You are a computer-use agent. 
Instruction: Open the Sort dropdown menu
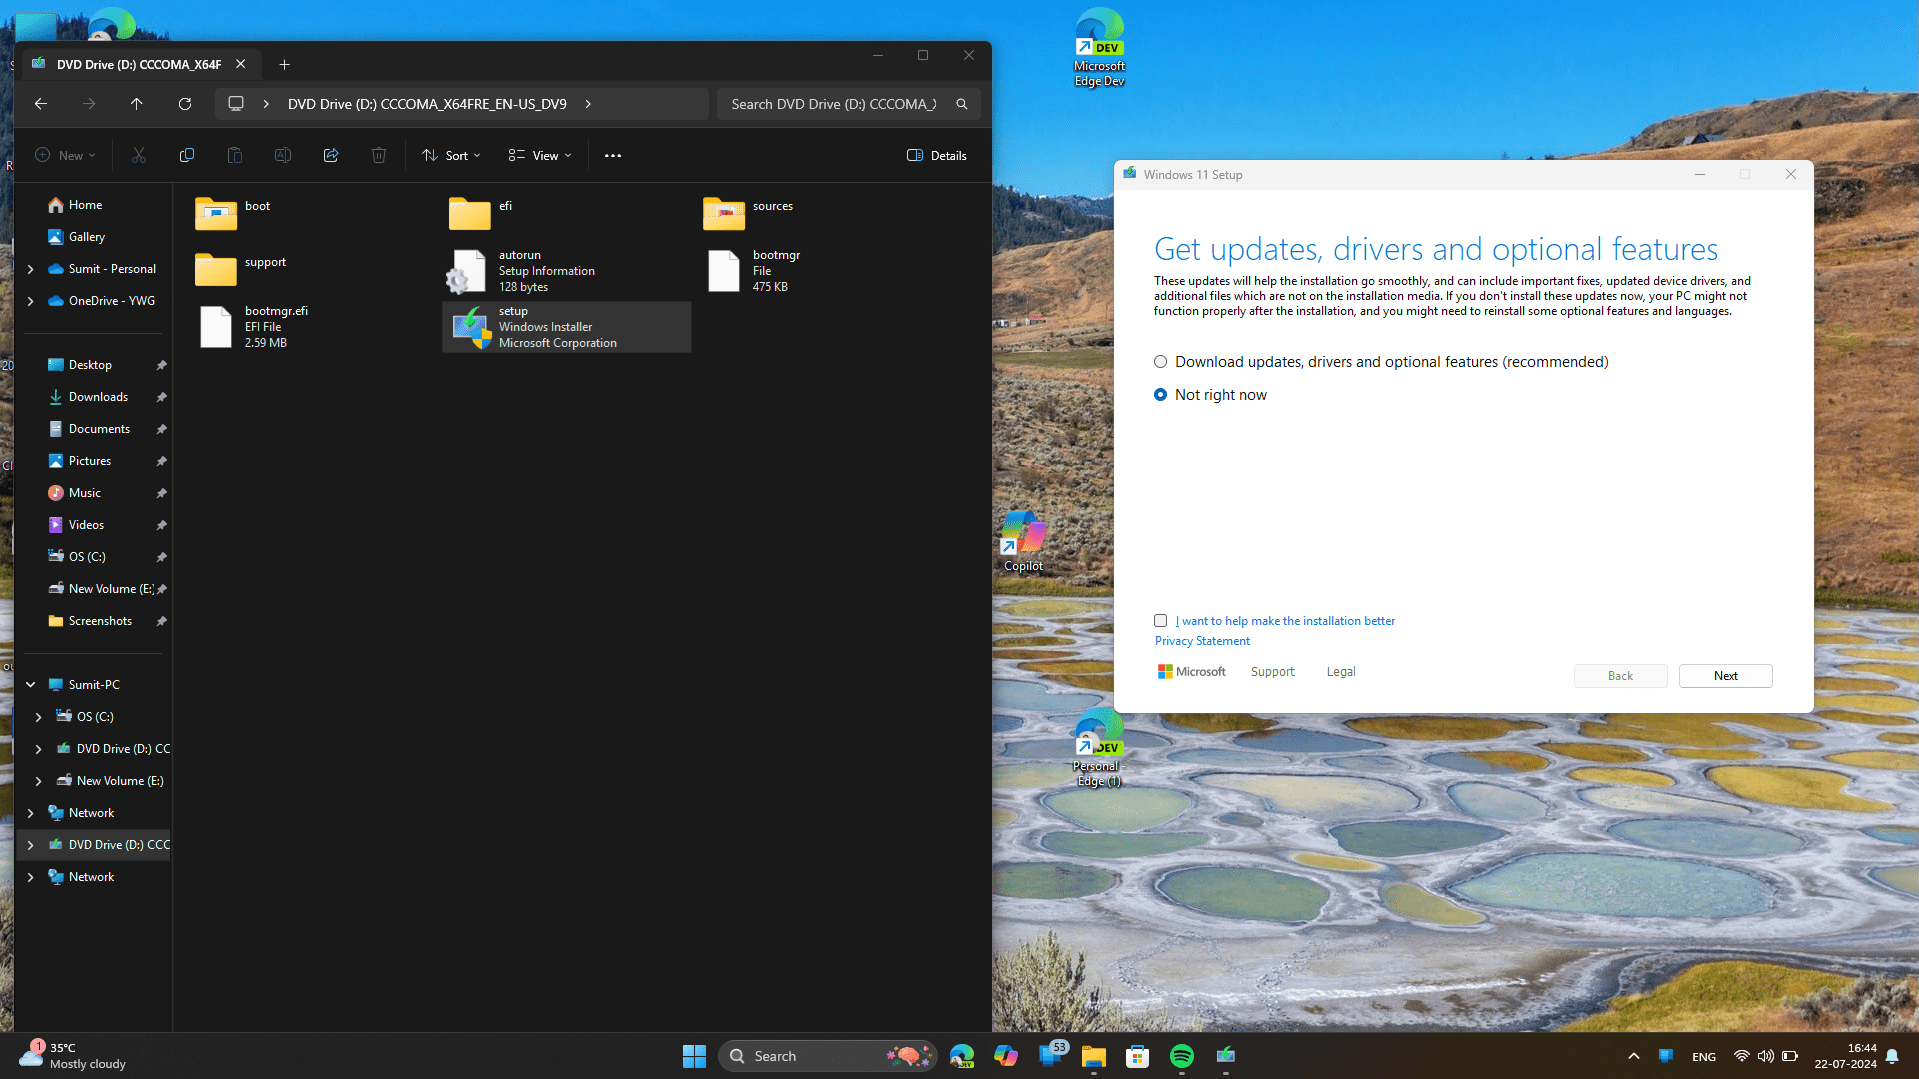coord(451,155)
